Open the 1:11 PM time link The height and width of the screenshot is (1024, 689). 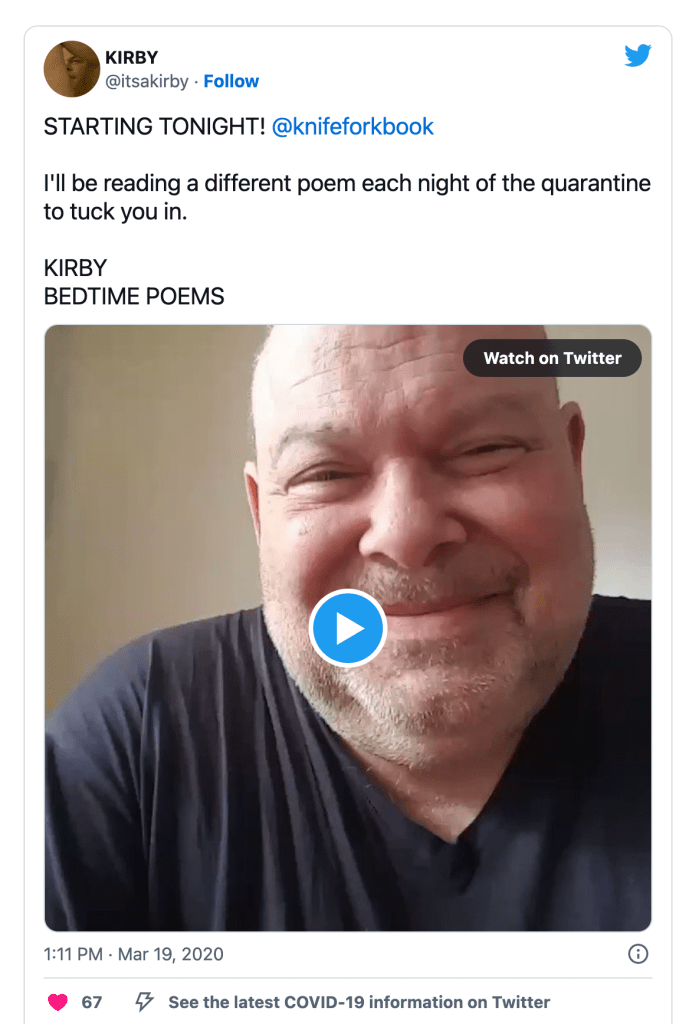(x=73, y=954)
